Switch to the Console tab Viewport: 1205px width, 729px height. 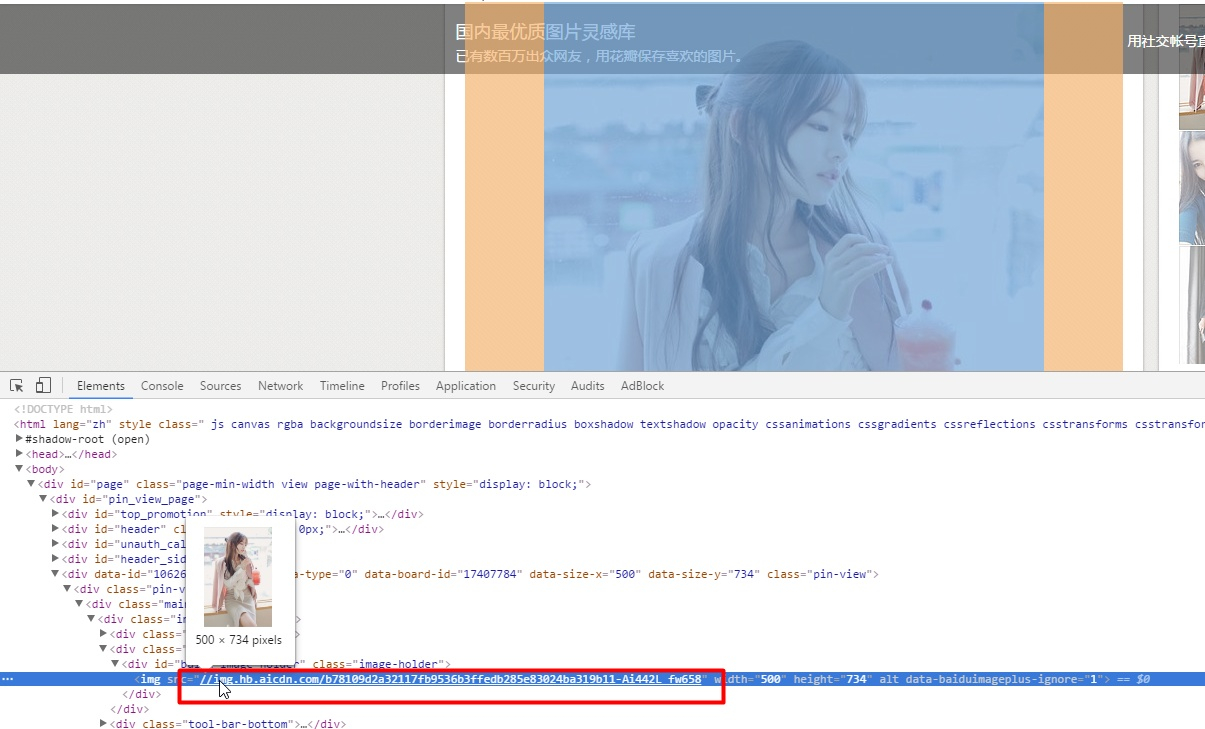tap(162, 386)
